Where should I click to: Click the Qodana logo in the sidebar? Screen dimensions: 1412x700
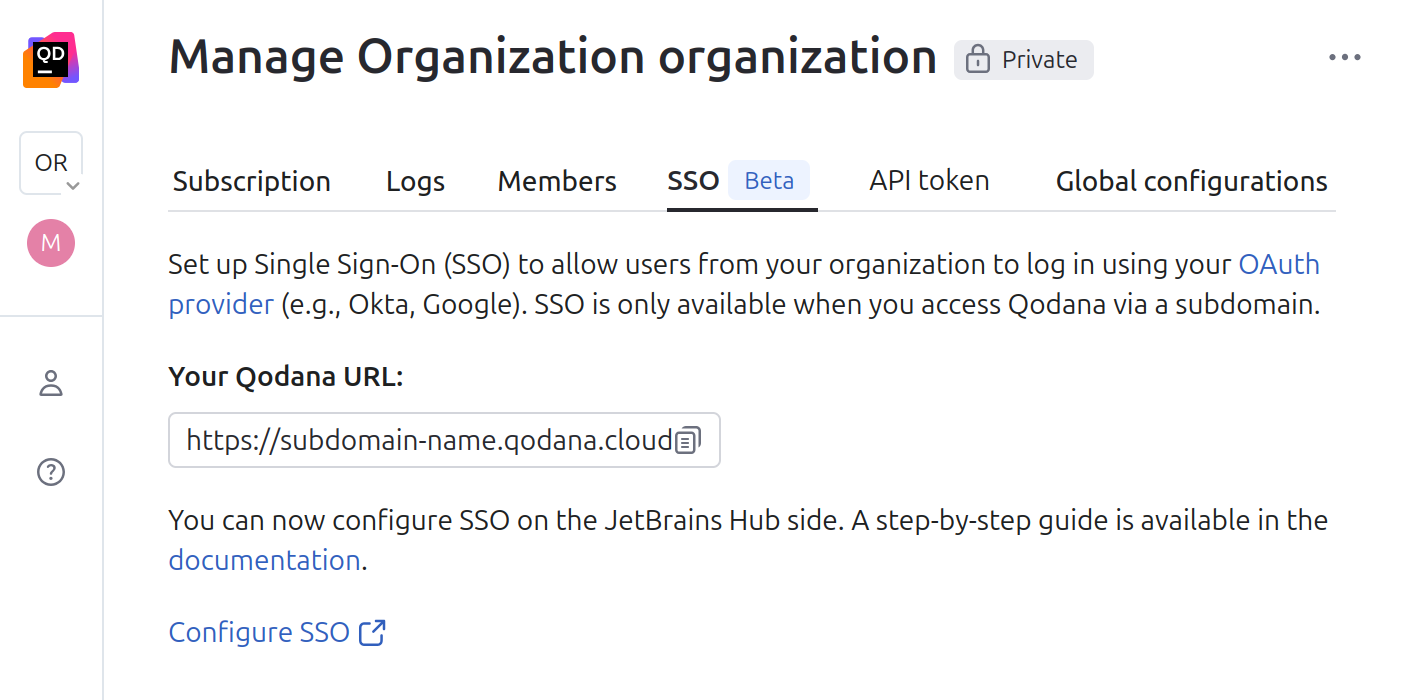pos(51,59)
